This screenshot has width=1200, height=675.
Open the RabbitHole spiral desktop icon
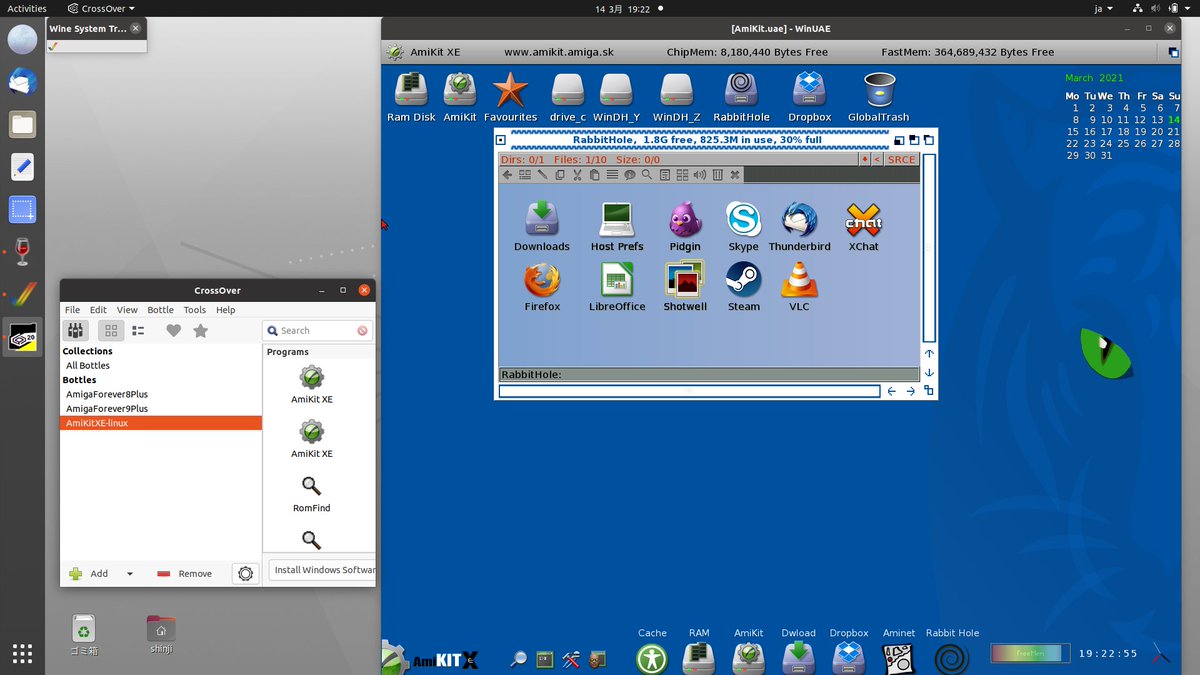pyautogui.click(x=741, y=97)
